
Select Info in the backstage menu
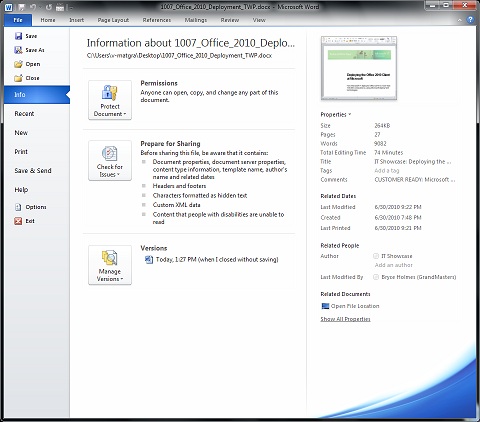click(x=37, y=95)
